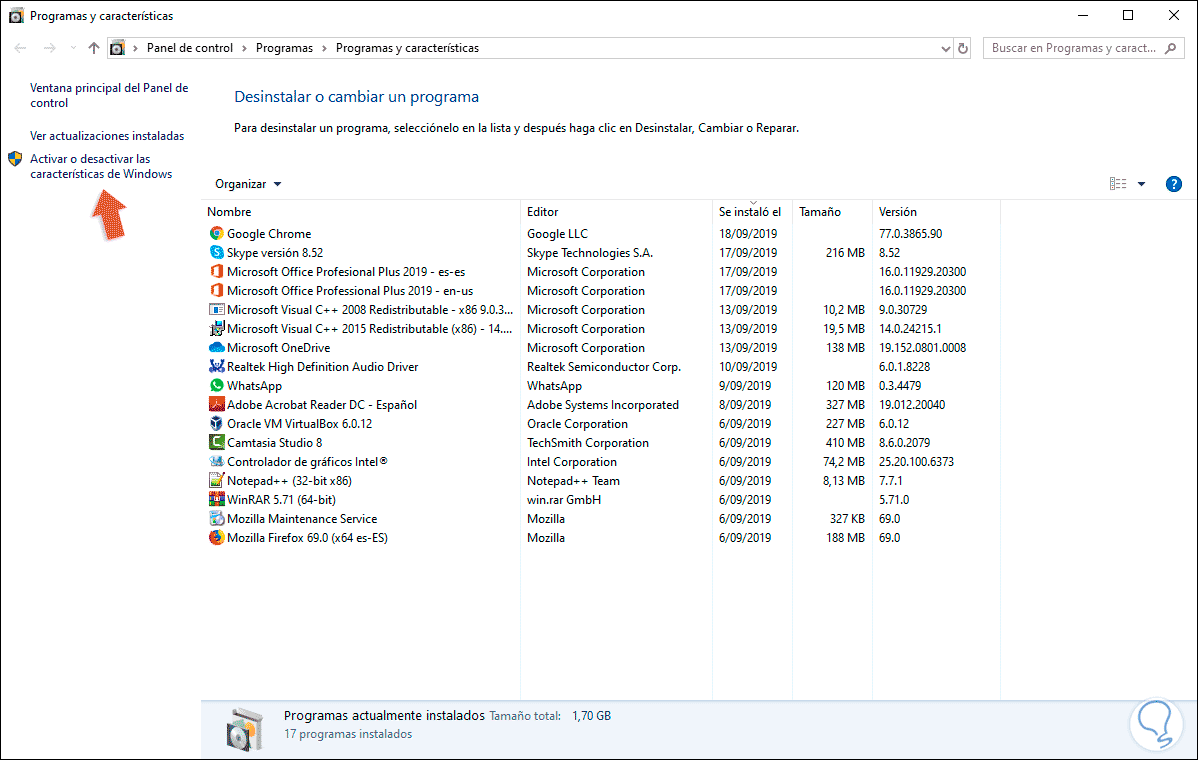
Task: Click the Controlador de gráficos Intel icon
Action: click(216, 462)
